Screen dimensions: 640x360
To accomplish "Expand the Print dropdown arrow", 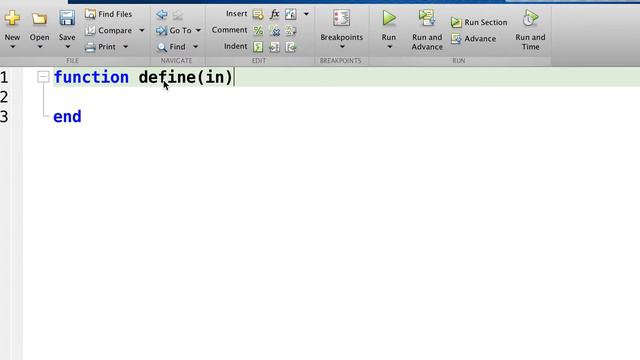I will 125,47.
